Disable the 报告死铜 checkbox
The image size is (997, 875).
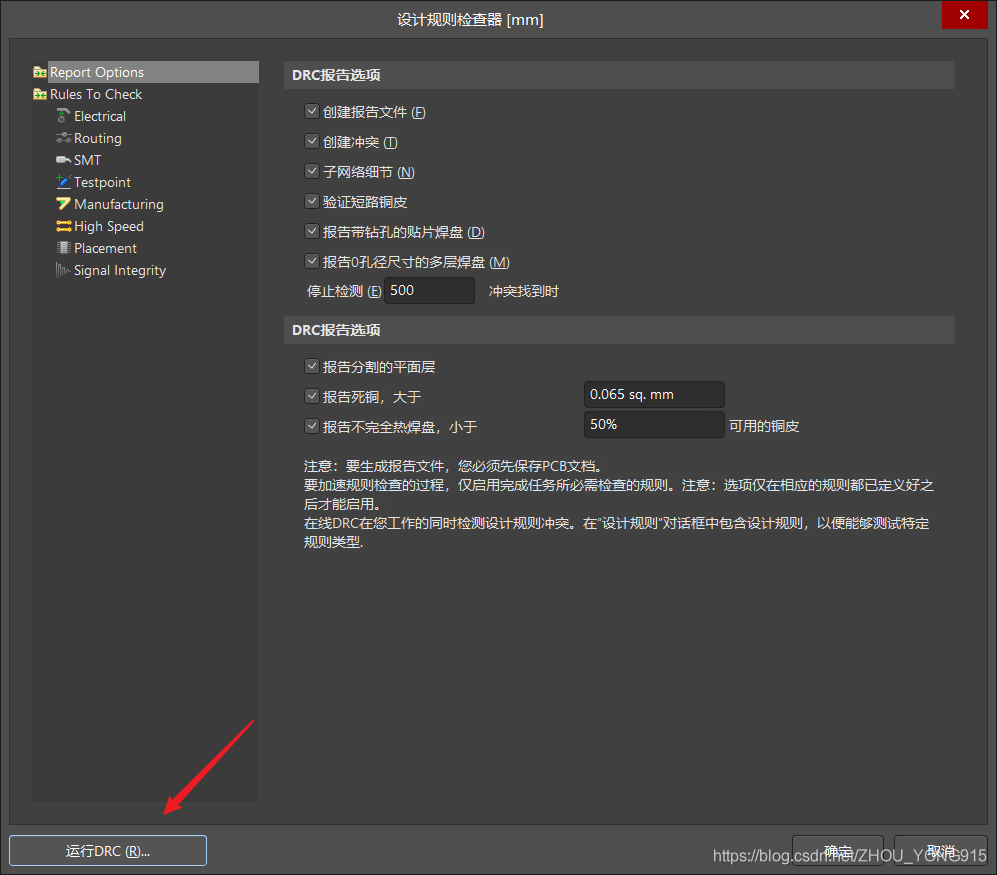pyautogui.click(x=311, y=396)
